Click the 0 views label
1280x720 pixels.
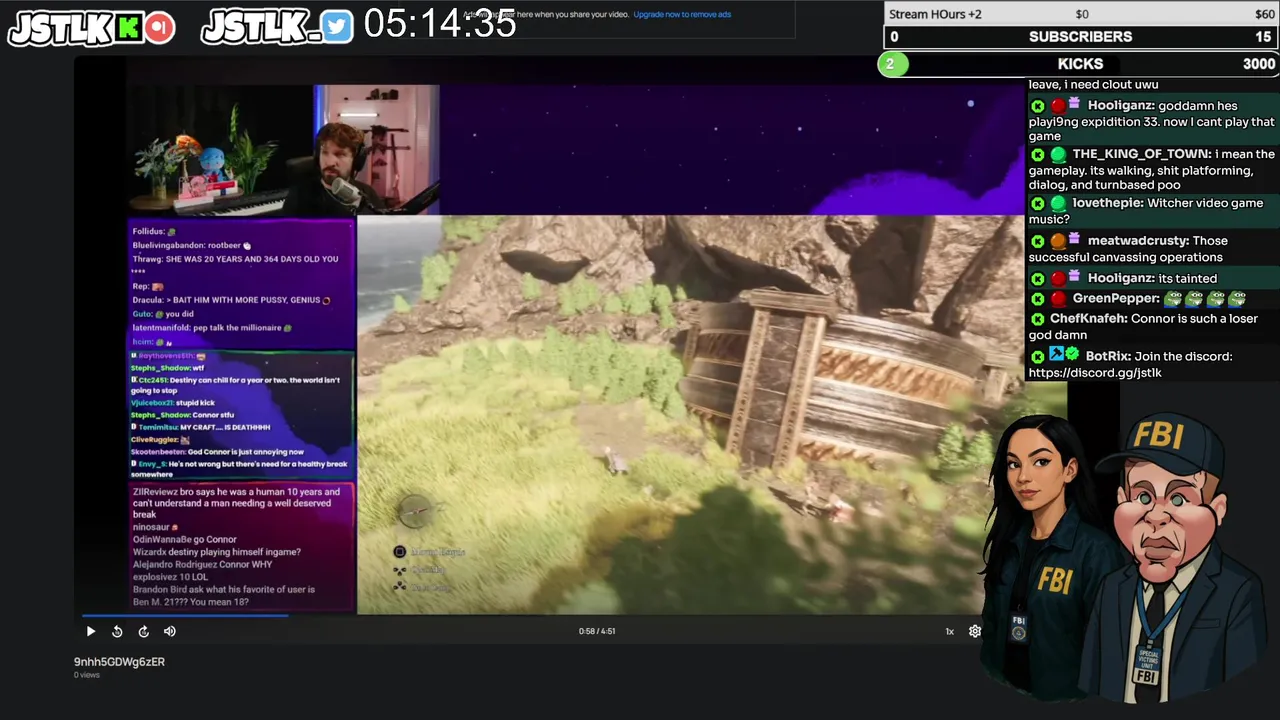tap(87, 675)
